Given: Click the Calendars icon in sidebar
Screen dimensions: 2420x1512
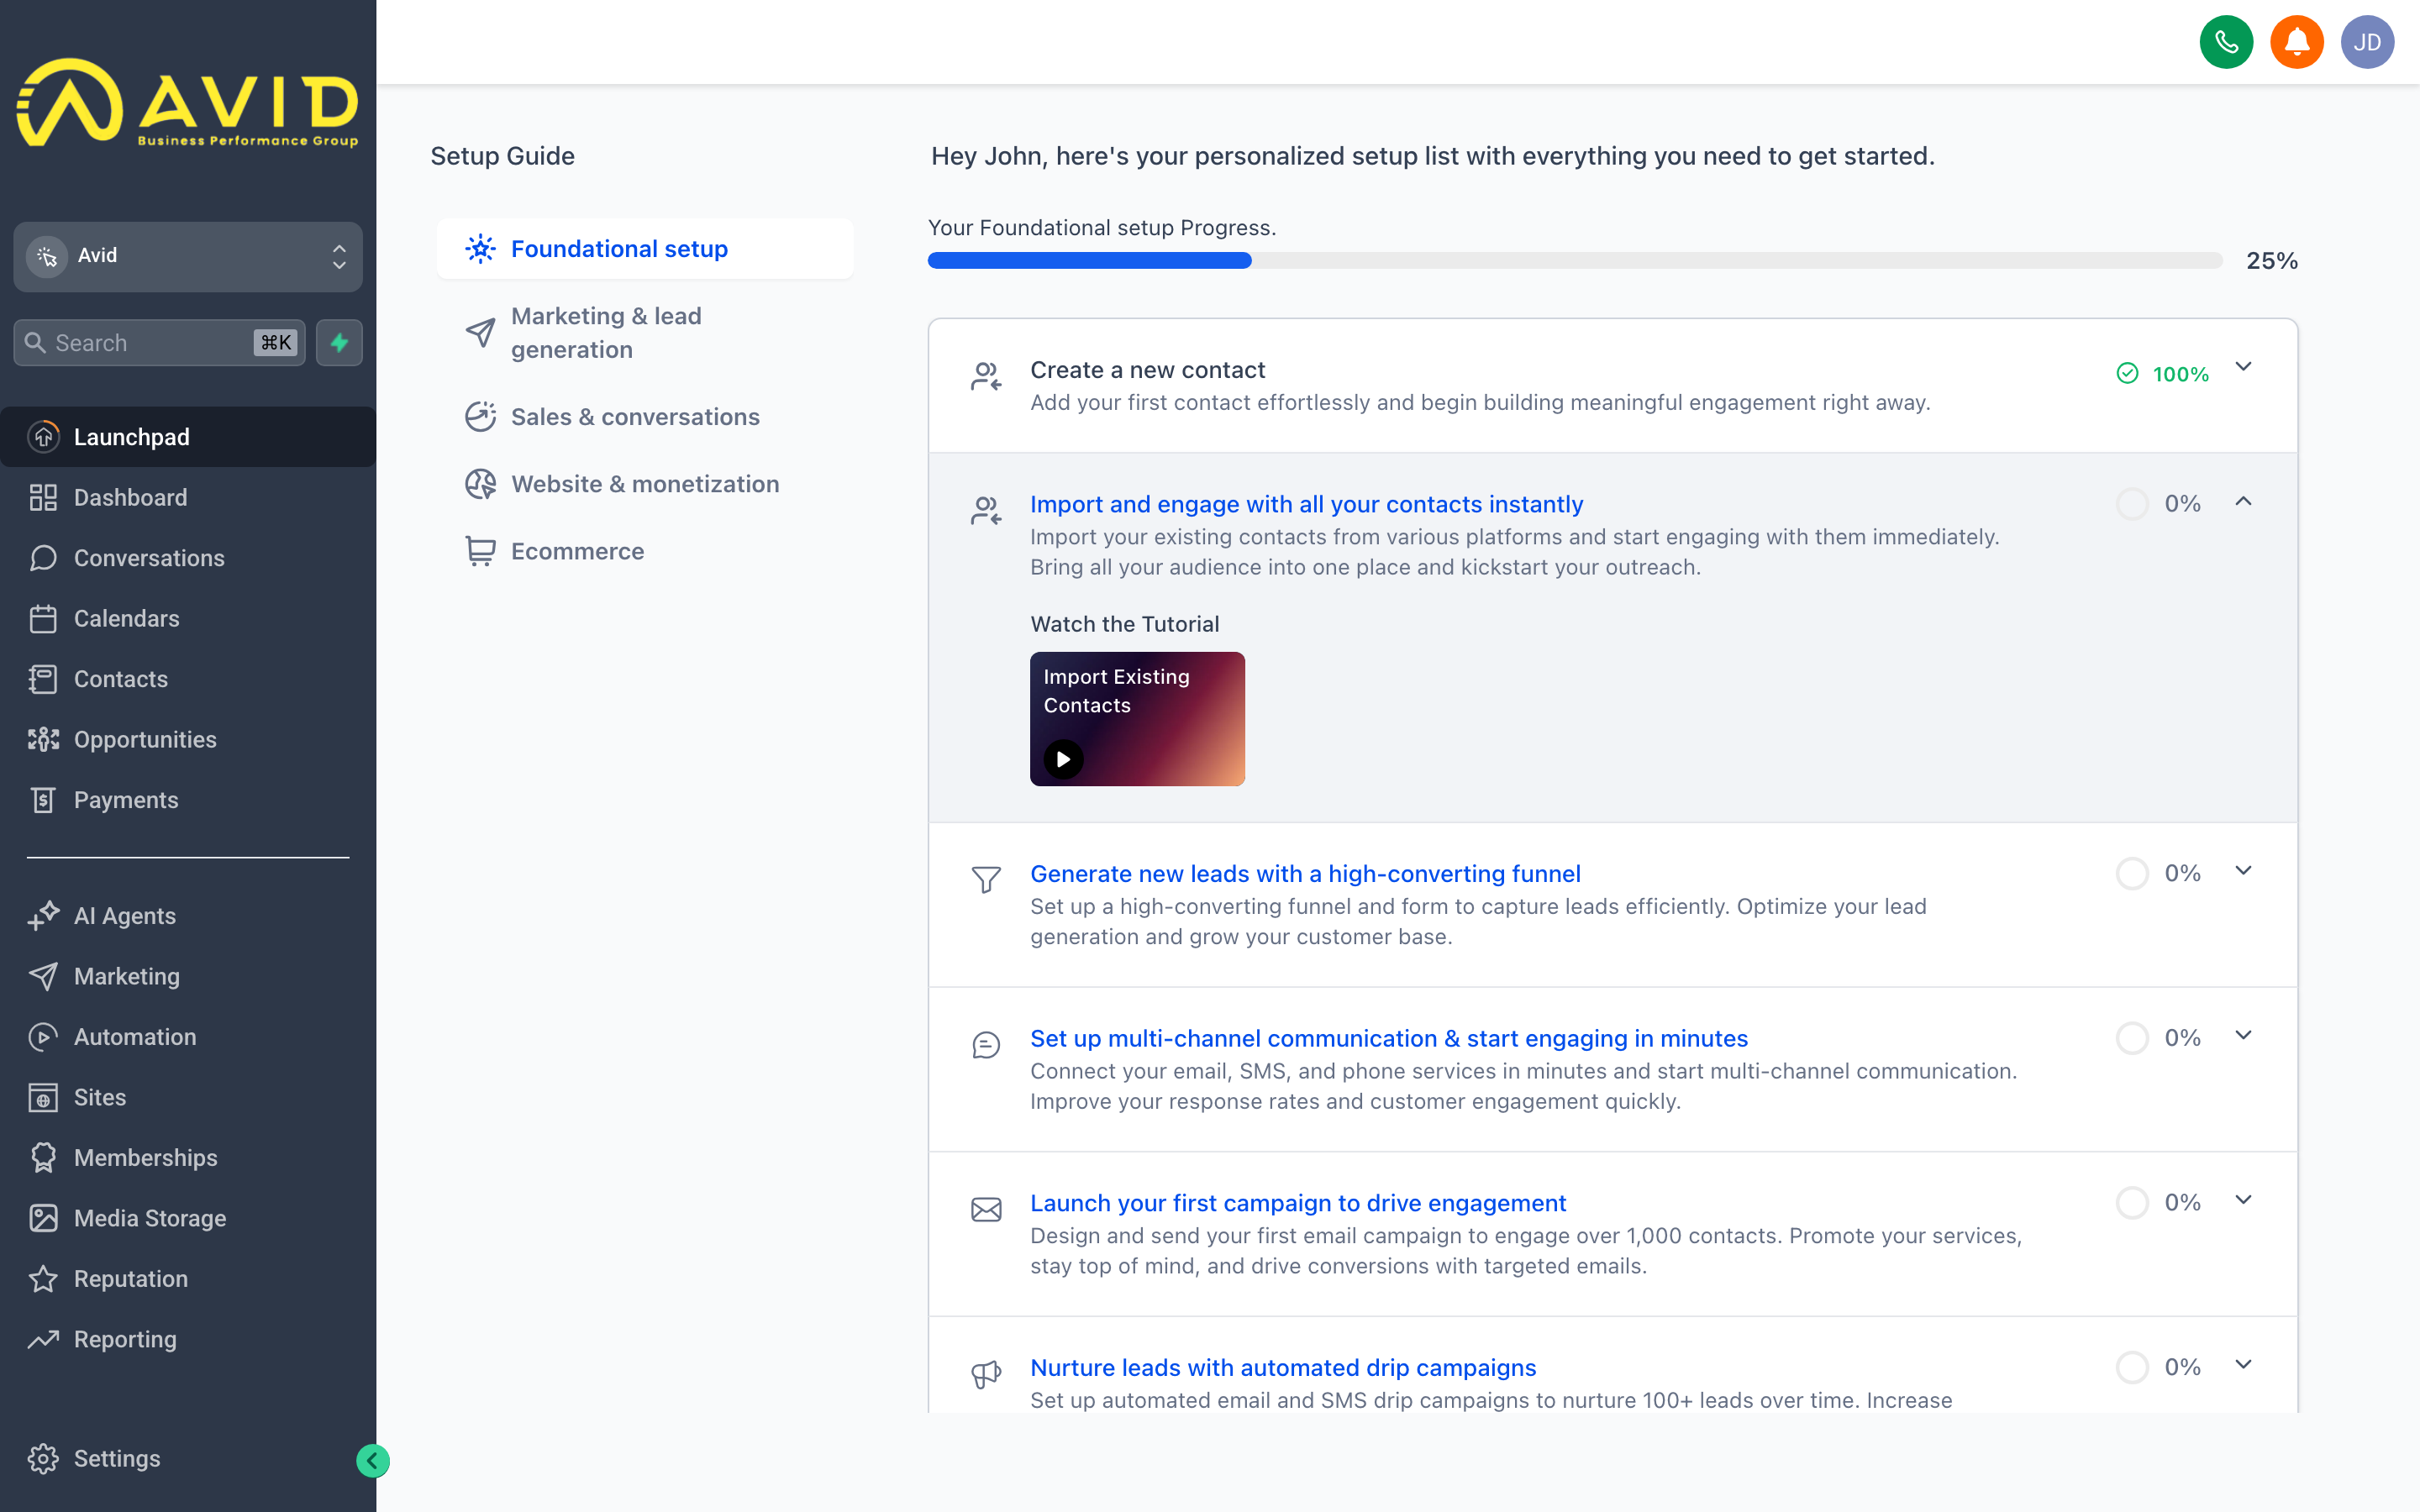Looking at the screenshot, I should click(43, 618).
